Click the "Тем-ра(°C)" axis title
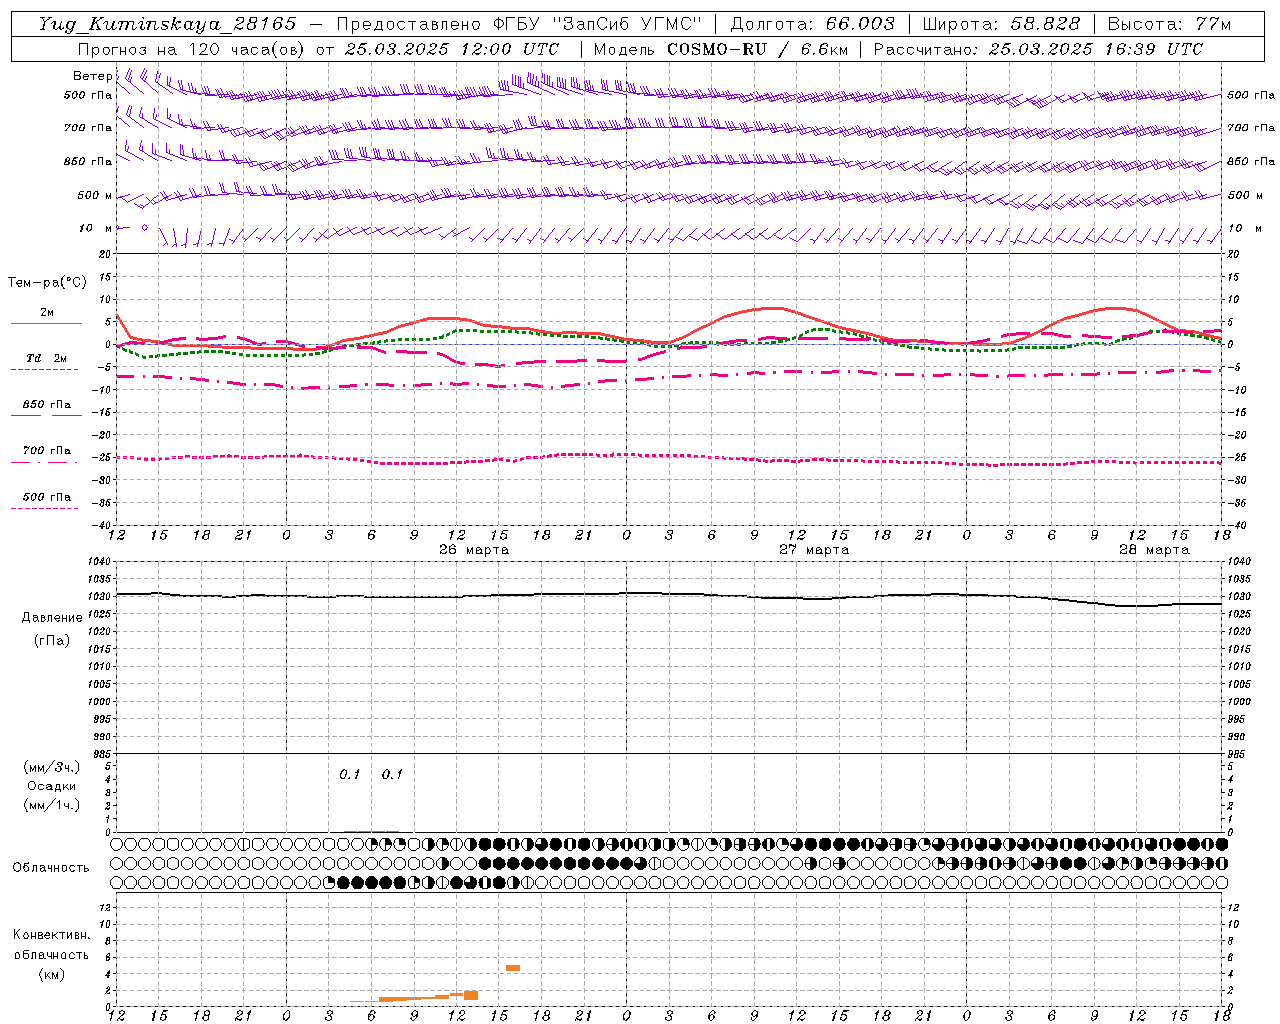The height and width of the screenshot is (1024, 1280). click(x=47, y=283)
